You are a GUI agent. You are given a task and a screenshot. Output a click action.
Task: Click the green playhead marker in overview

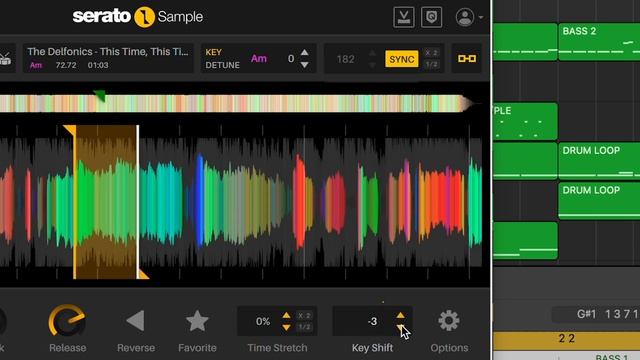click(x=100, y=96)
